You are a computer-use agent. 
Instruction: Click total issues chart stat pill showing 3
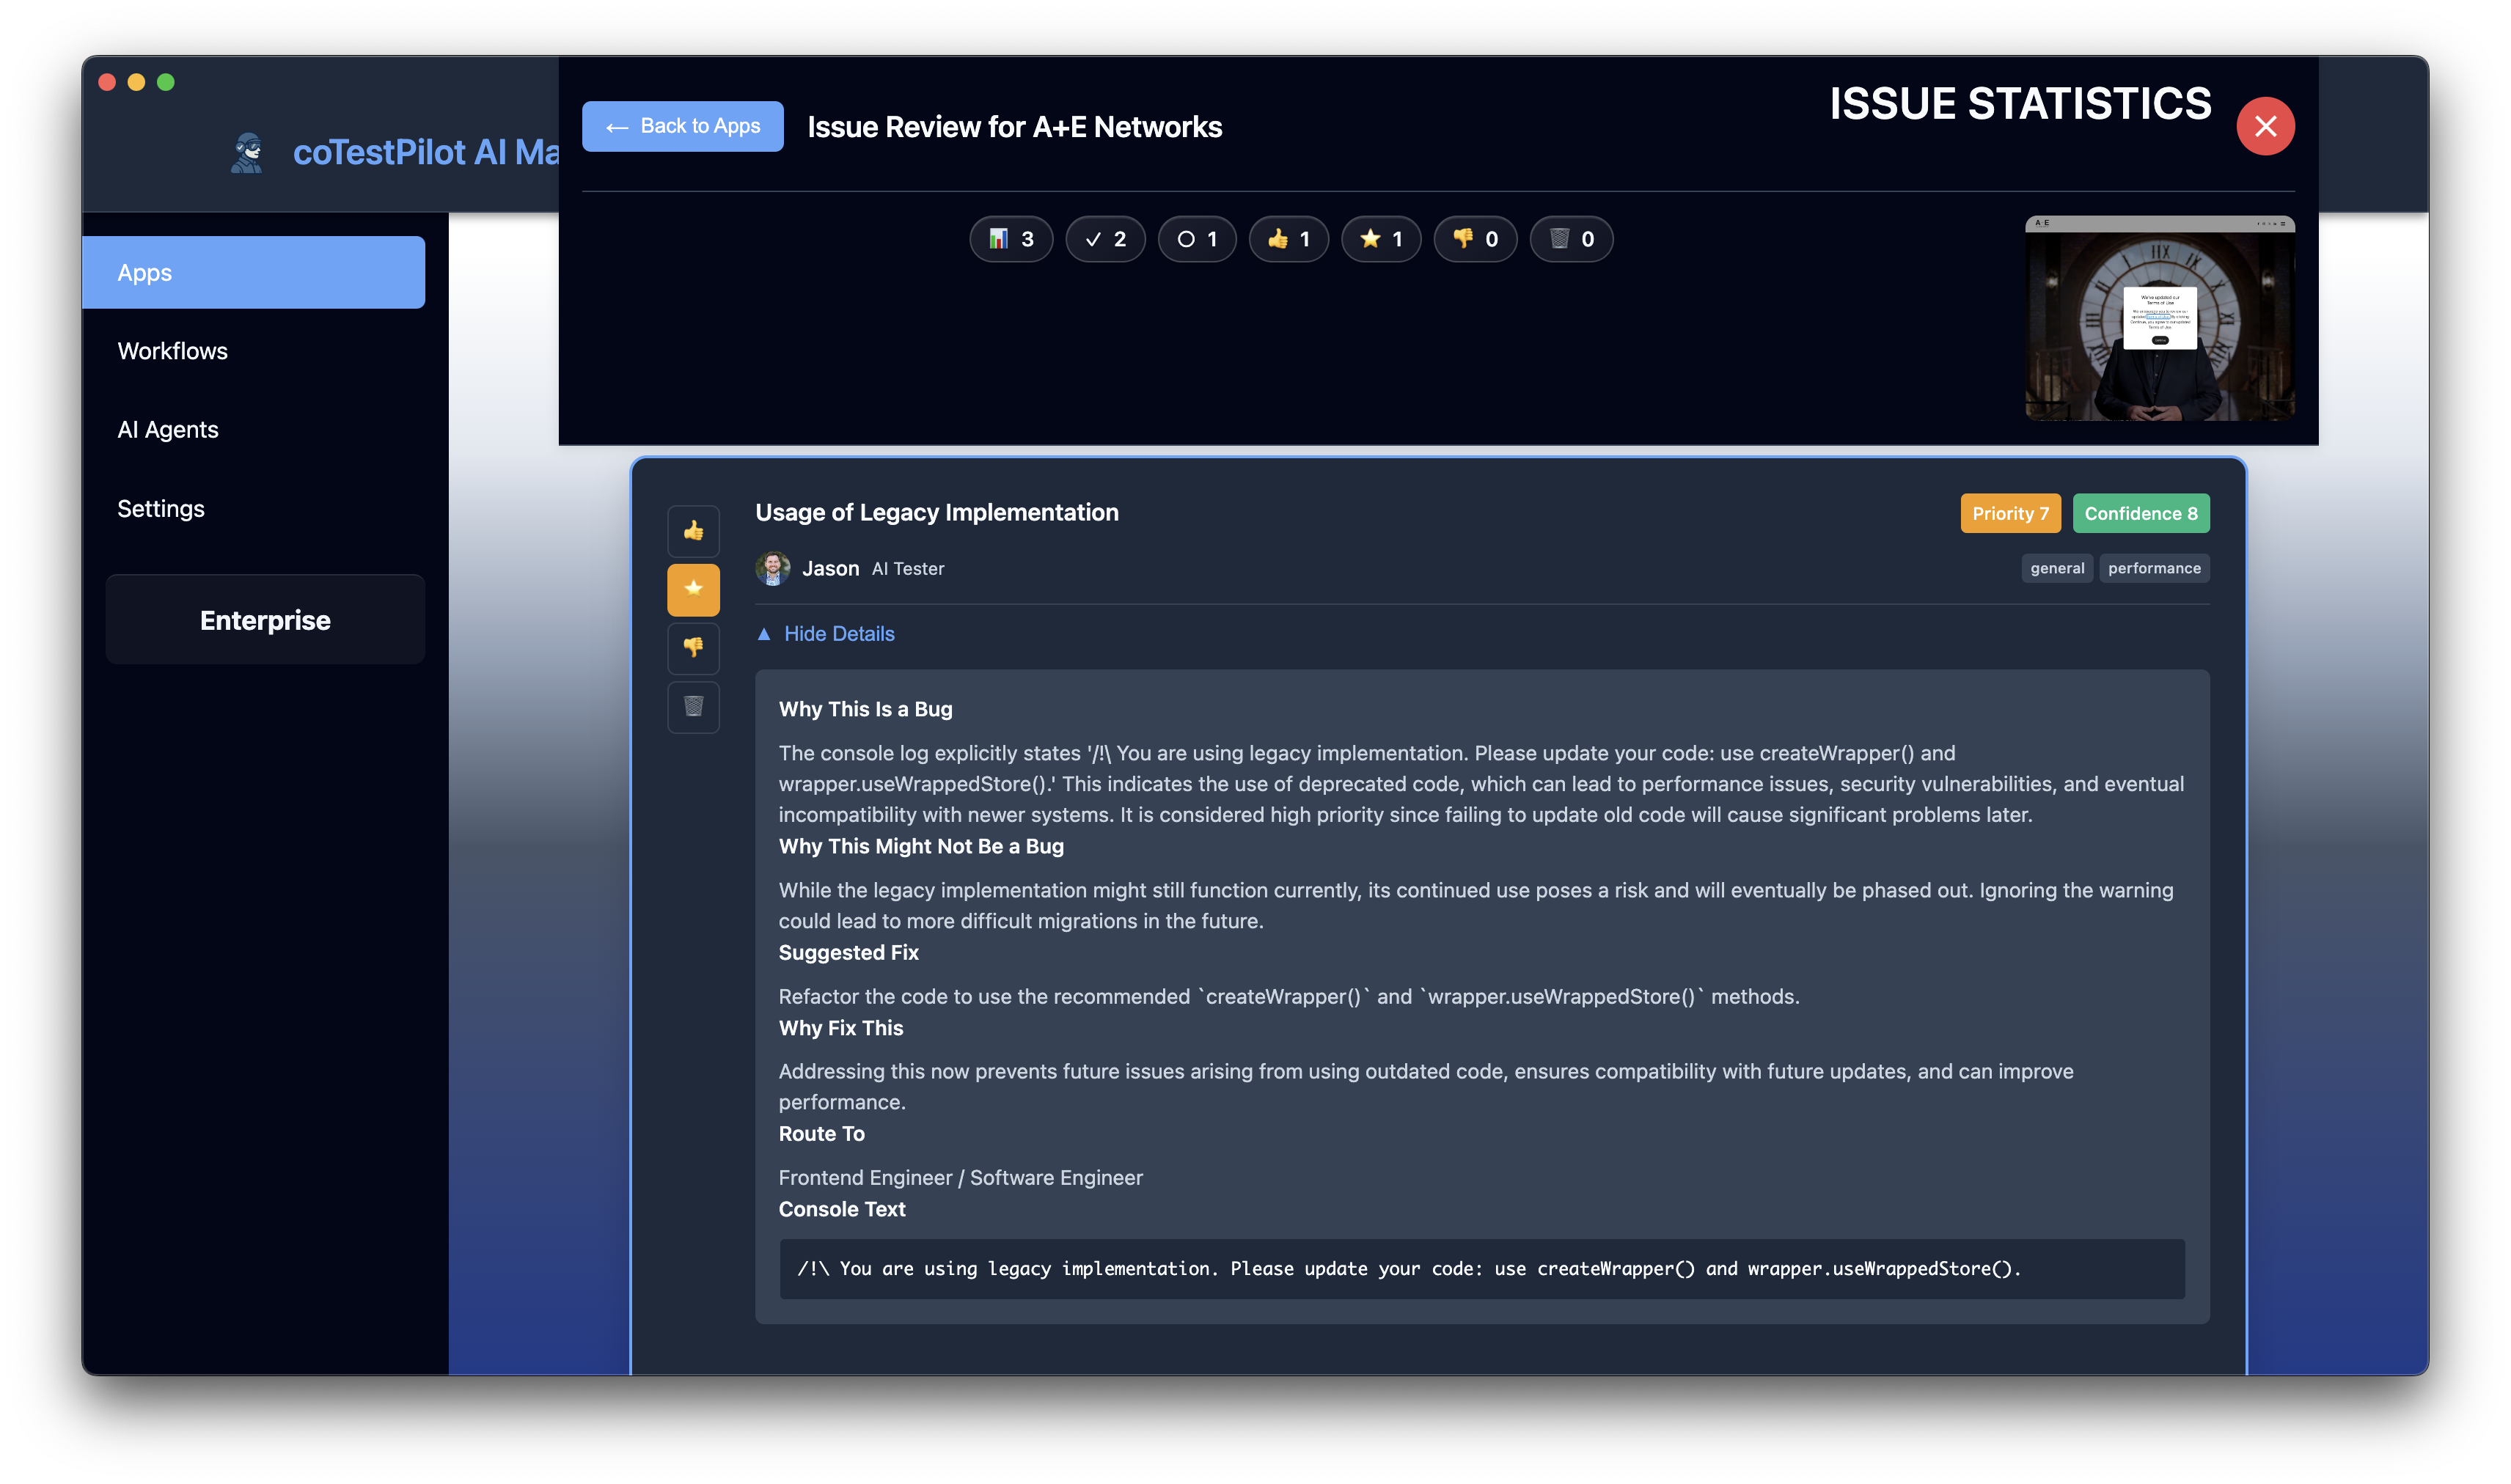(x=1011, y=239)
